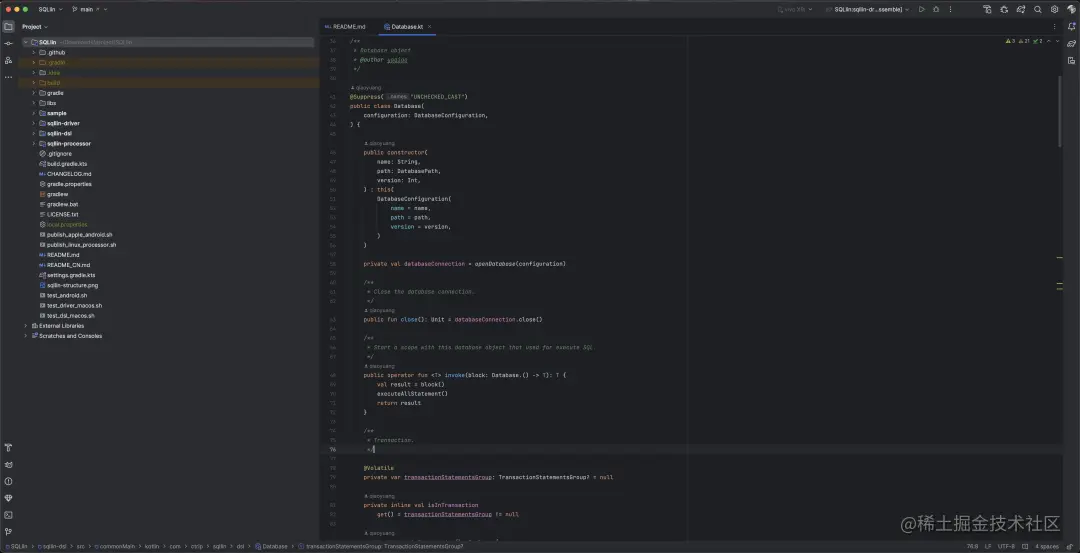Open the Build tool window hammer icon
This screenshot has width=1080, height=553.
[x=8, y=447]
